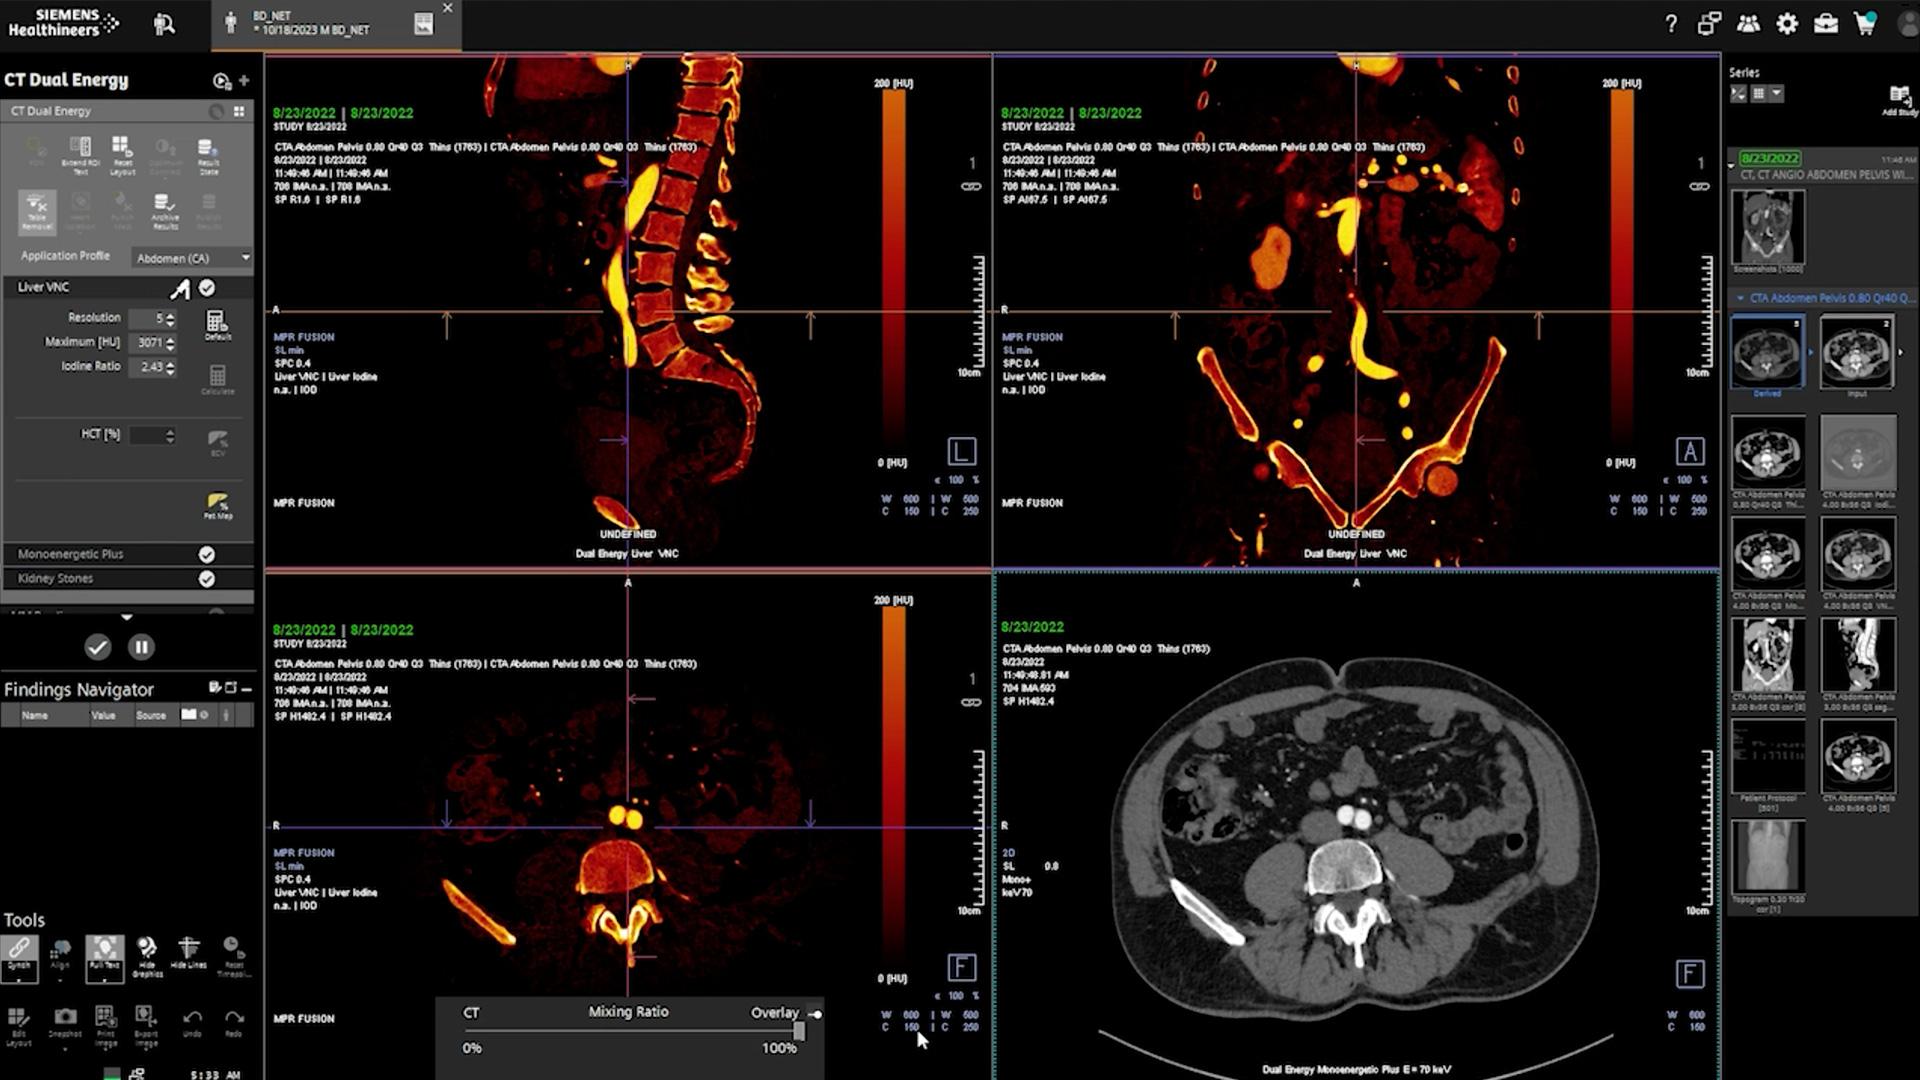Toggle the Liver VNC confirmation checkmark

207,287
